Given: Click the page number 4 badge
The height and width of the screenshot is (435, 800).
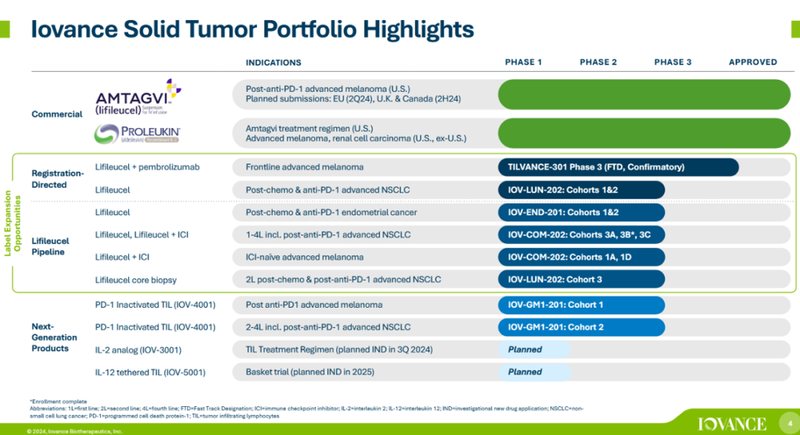Looking at the screenshot, I should point(787,422).
